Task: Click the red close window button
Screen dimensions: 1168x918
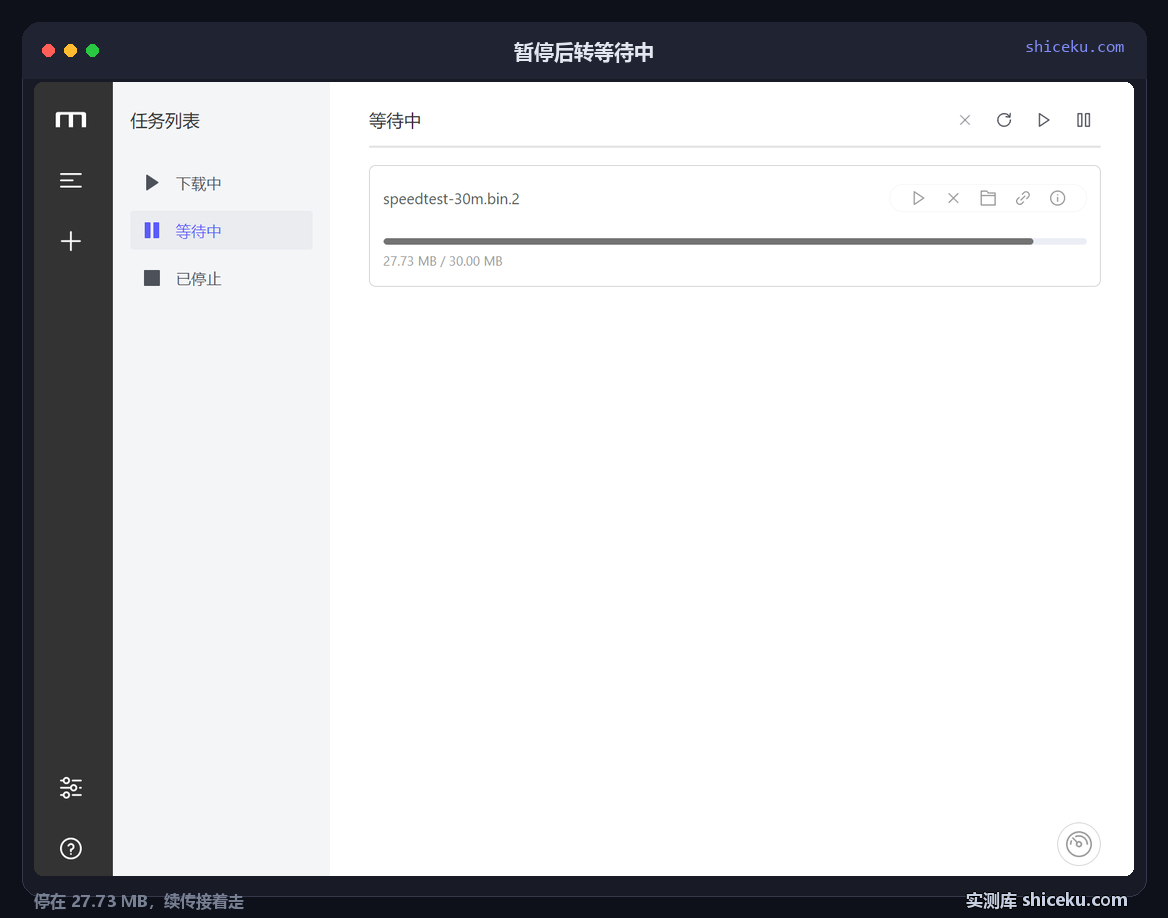Action: tap(48, 51)
